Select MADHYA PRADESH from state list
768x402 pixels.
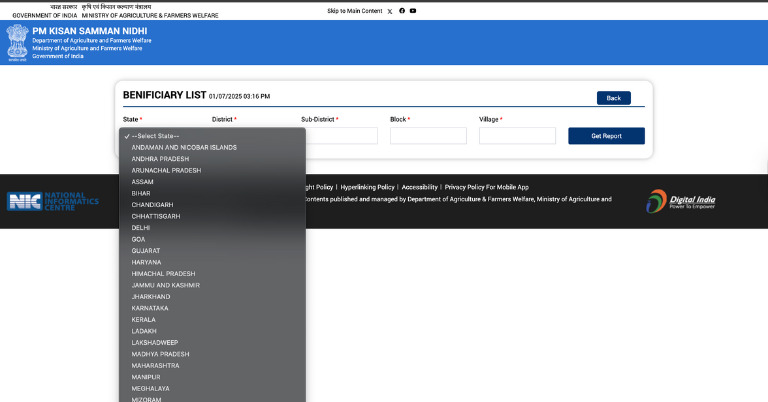point(212,355)
